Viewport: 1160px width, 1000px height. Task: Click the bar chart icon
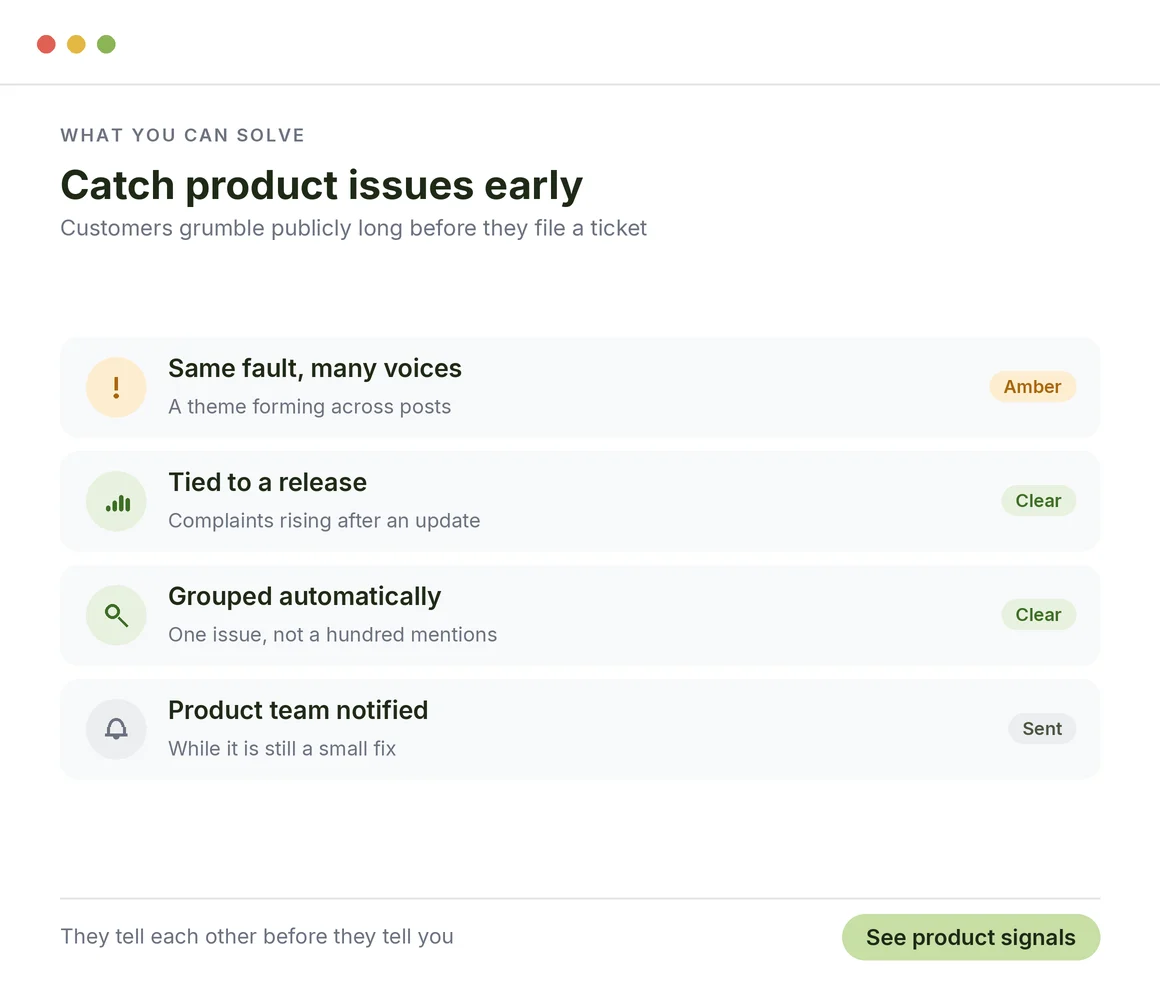pos(116,501)
